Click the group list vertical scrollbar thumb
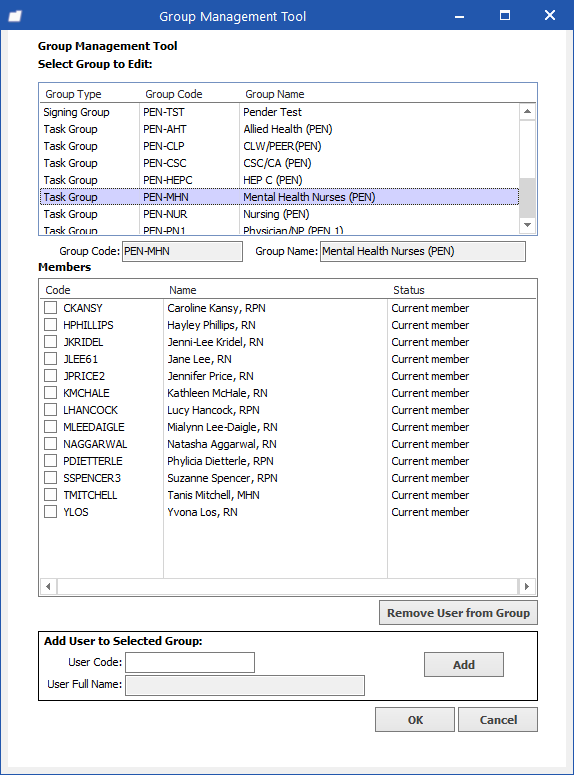Screen dimensions: 574x775 (528, 198)
